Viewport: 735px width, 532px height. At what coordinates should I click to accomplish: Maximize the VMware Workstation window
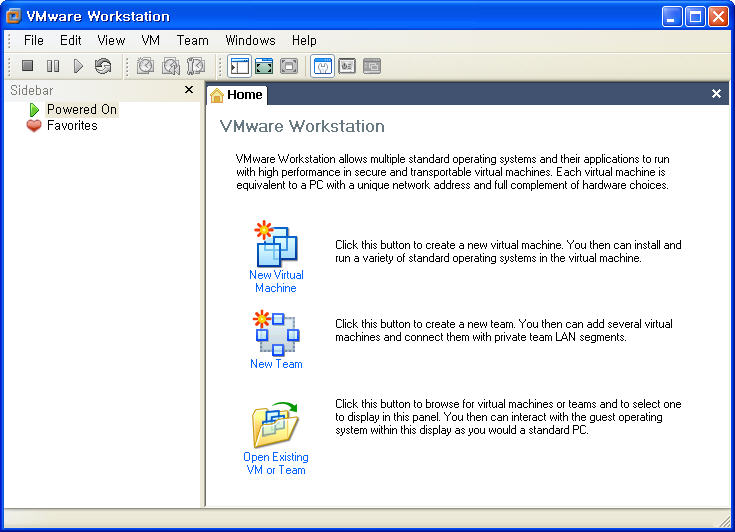click(696, 17)
